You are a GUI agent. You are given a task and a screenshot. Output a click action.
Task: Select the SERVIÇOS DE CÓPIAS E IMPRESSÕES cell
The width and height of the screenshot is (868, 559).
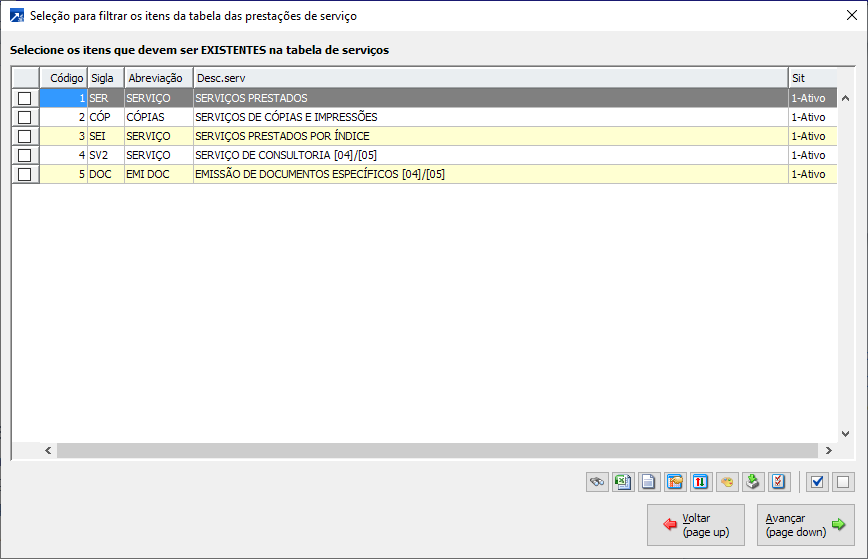point(490,117)
